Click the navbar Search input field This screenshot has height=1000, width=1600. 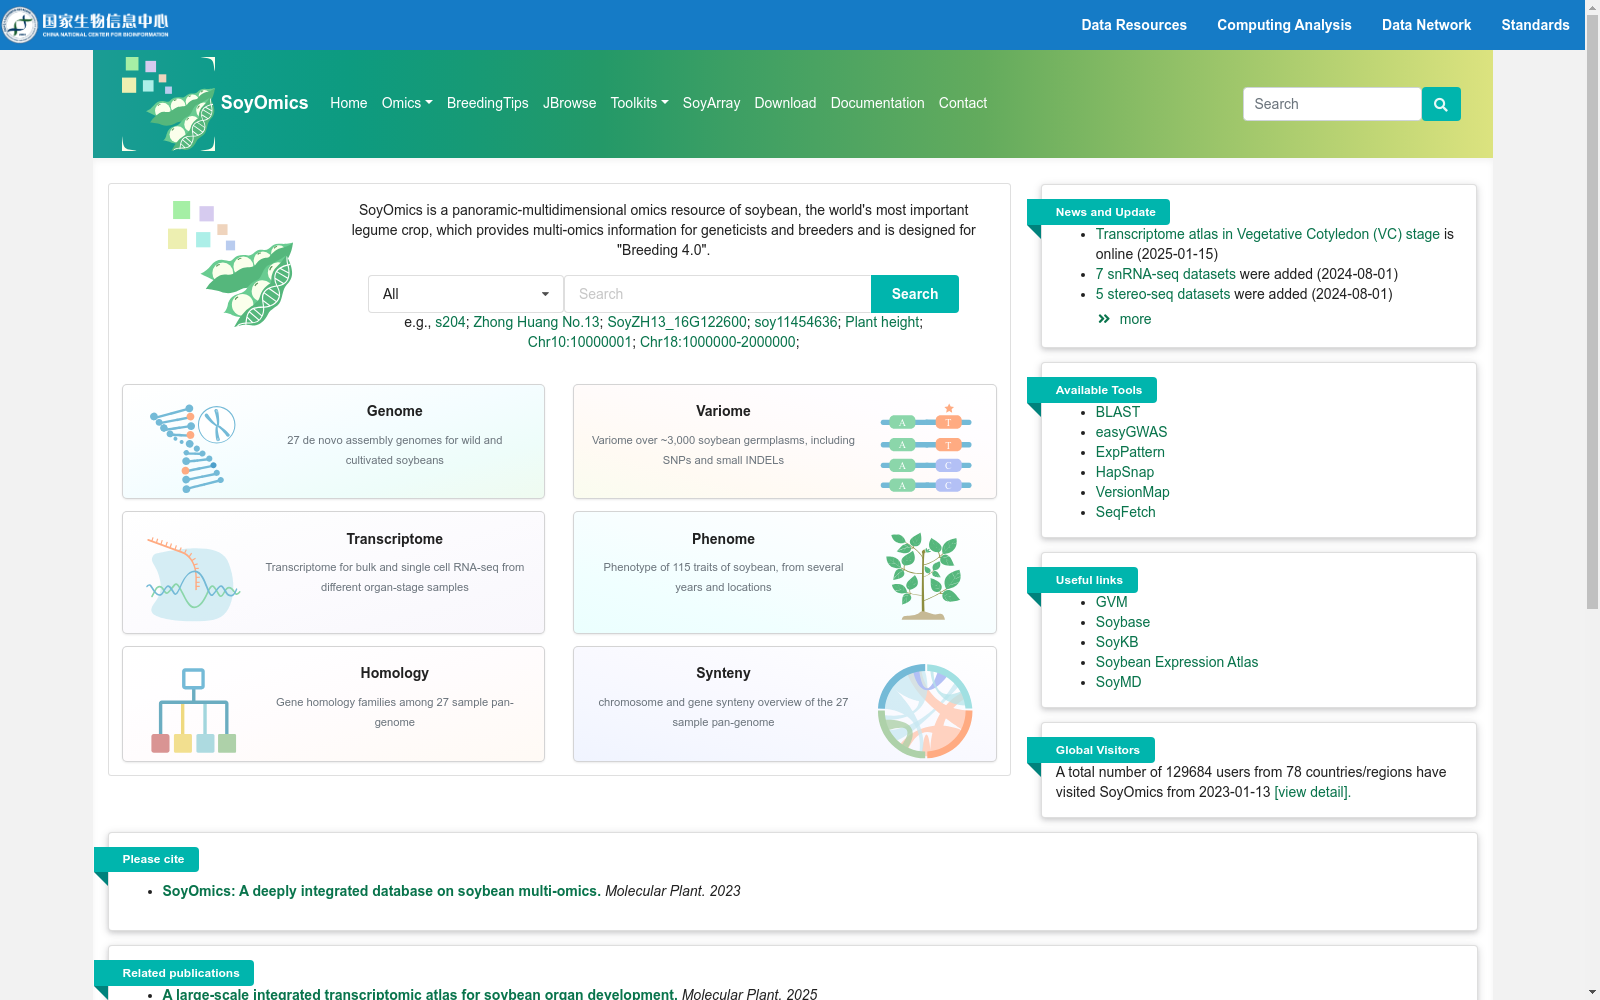tap(1332, 104)
